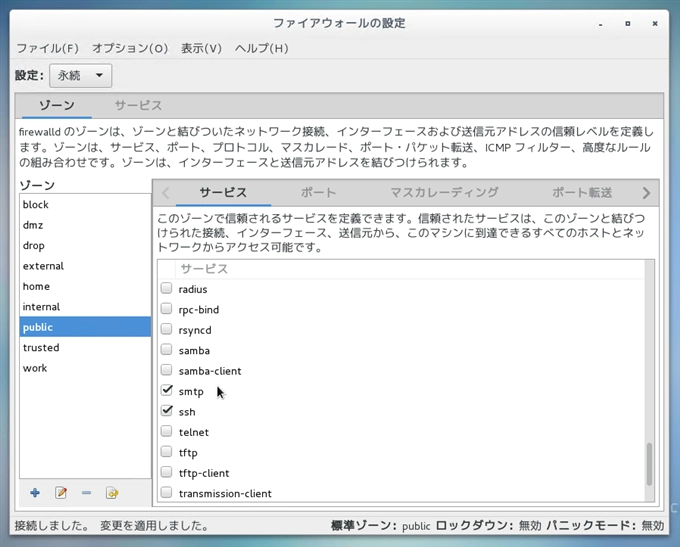Open the ヘルプ(H) menu
The height and width of the screenshot is (547, 680).
click(x=262, y=48)
